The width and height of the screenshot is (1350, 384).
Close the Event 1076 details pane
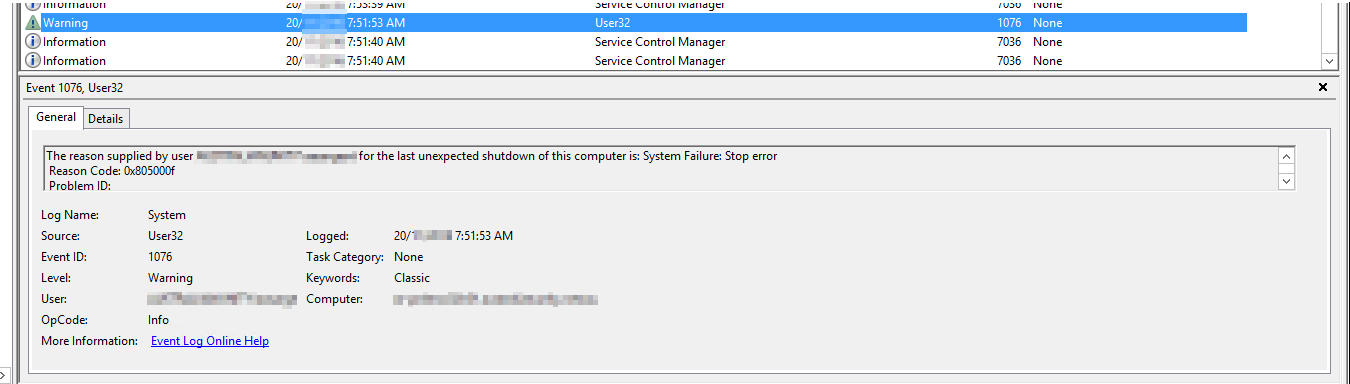click(x=1323, y=88)
